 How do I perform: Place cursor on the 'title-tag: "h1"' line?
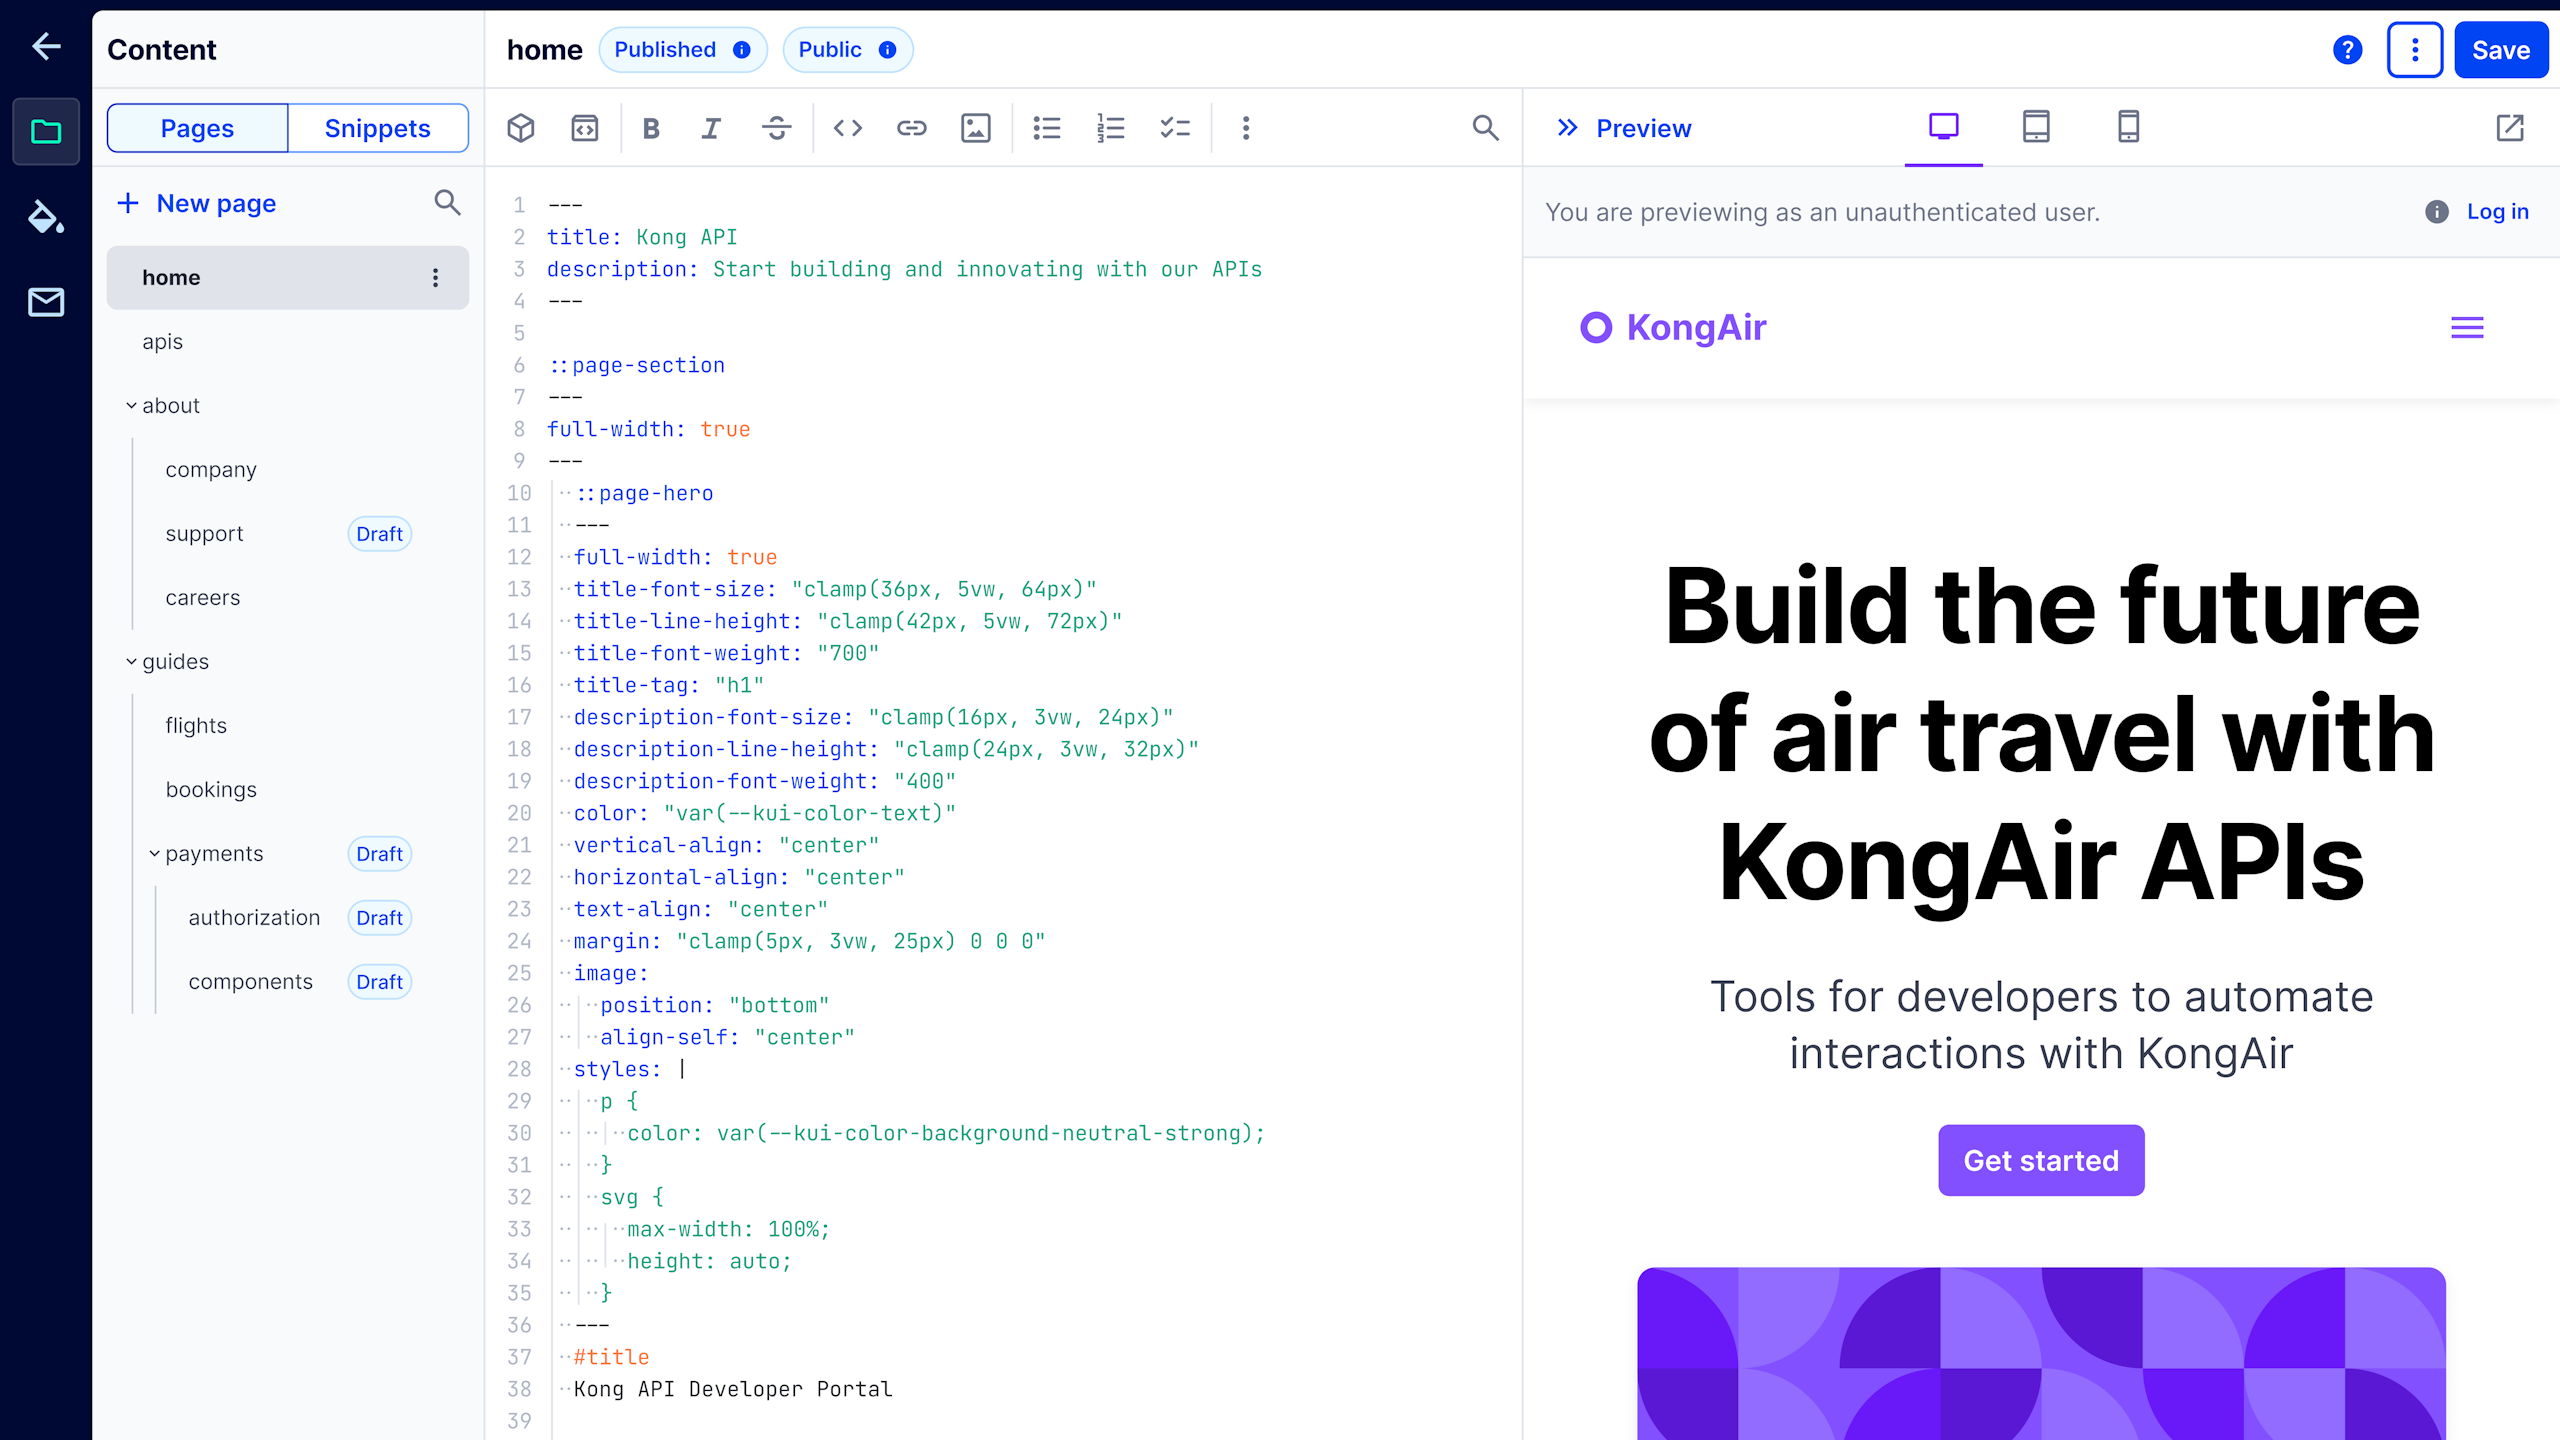[x=669, y=685]
